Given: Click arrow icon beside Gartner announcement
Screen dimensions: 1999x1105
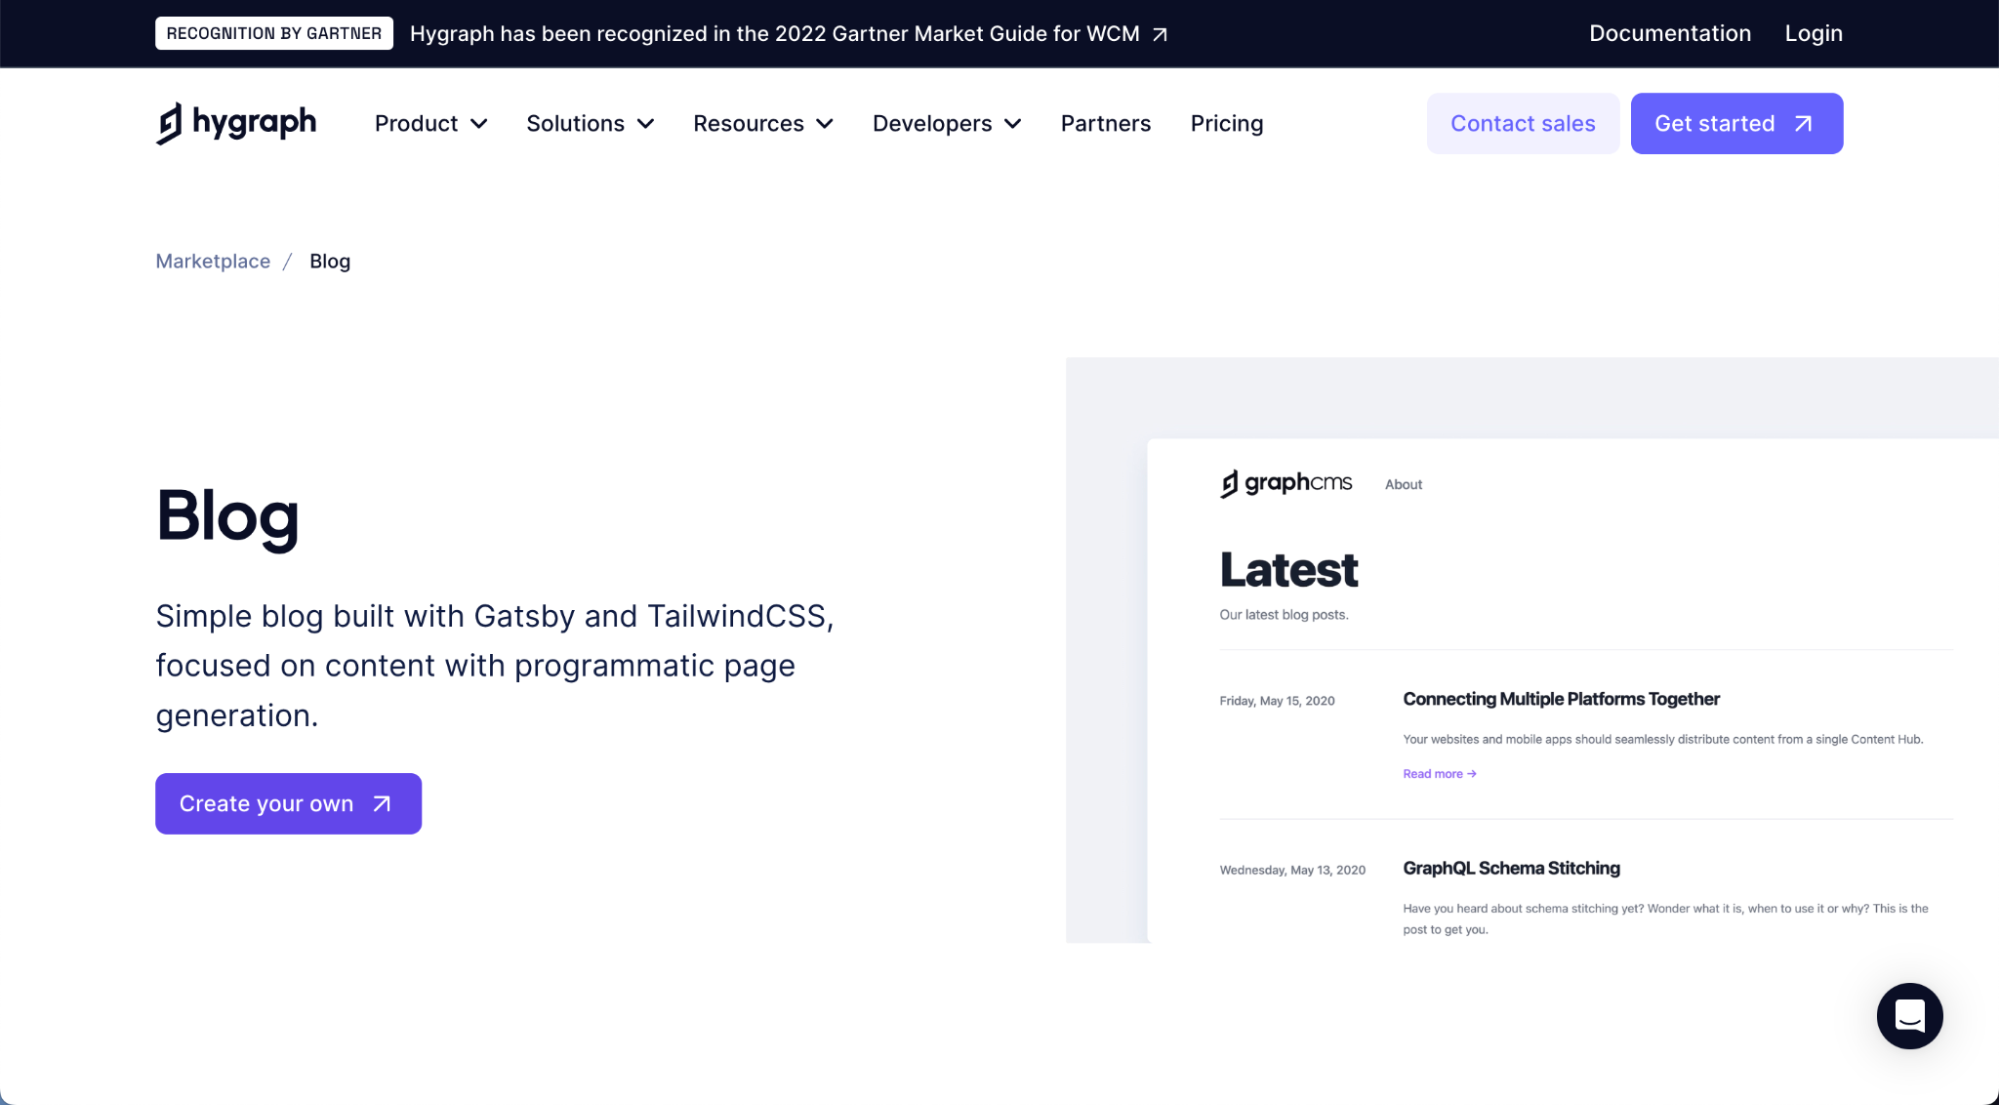Looking at the screenshot, I should pos(1160,34).
